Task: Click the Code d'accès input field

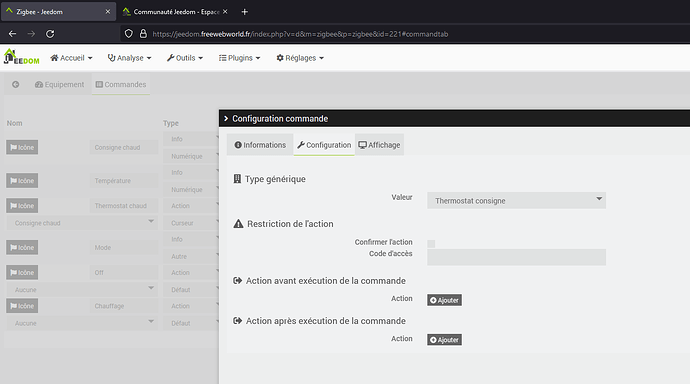Action: [516, 257]
